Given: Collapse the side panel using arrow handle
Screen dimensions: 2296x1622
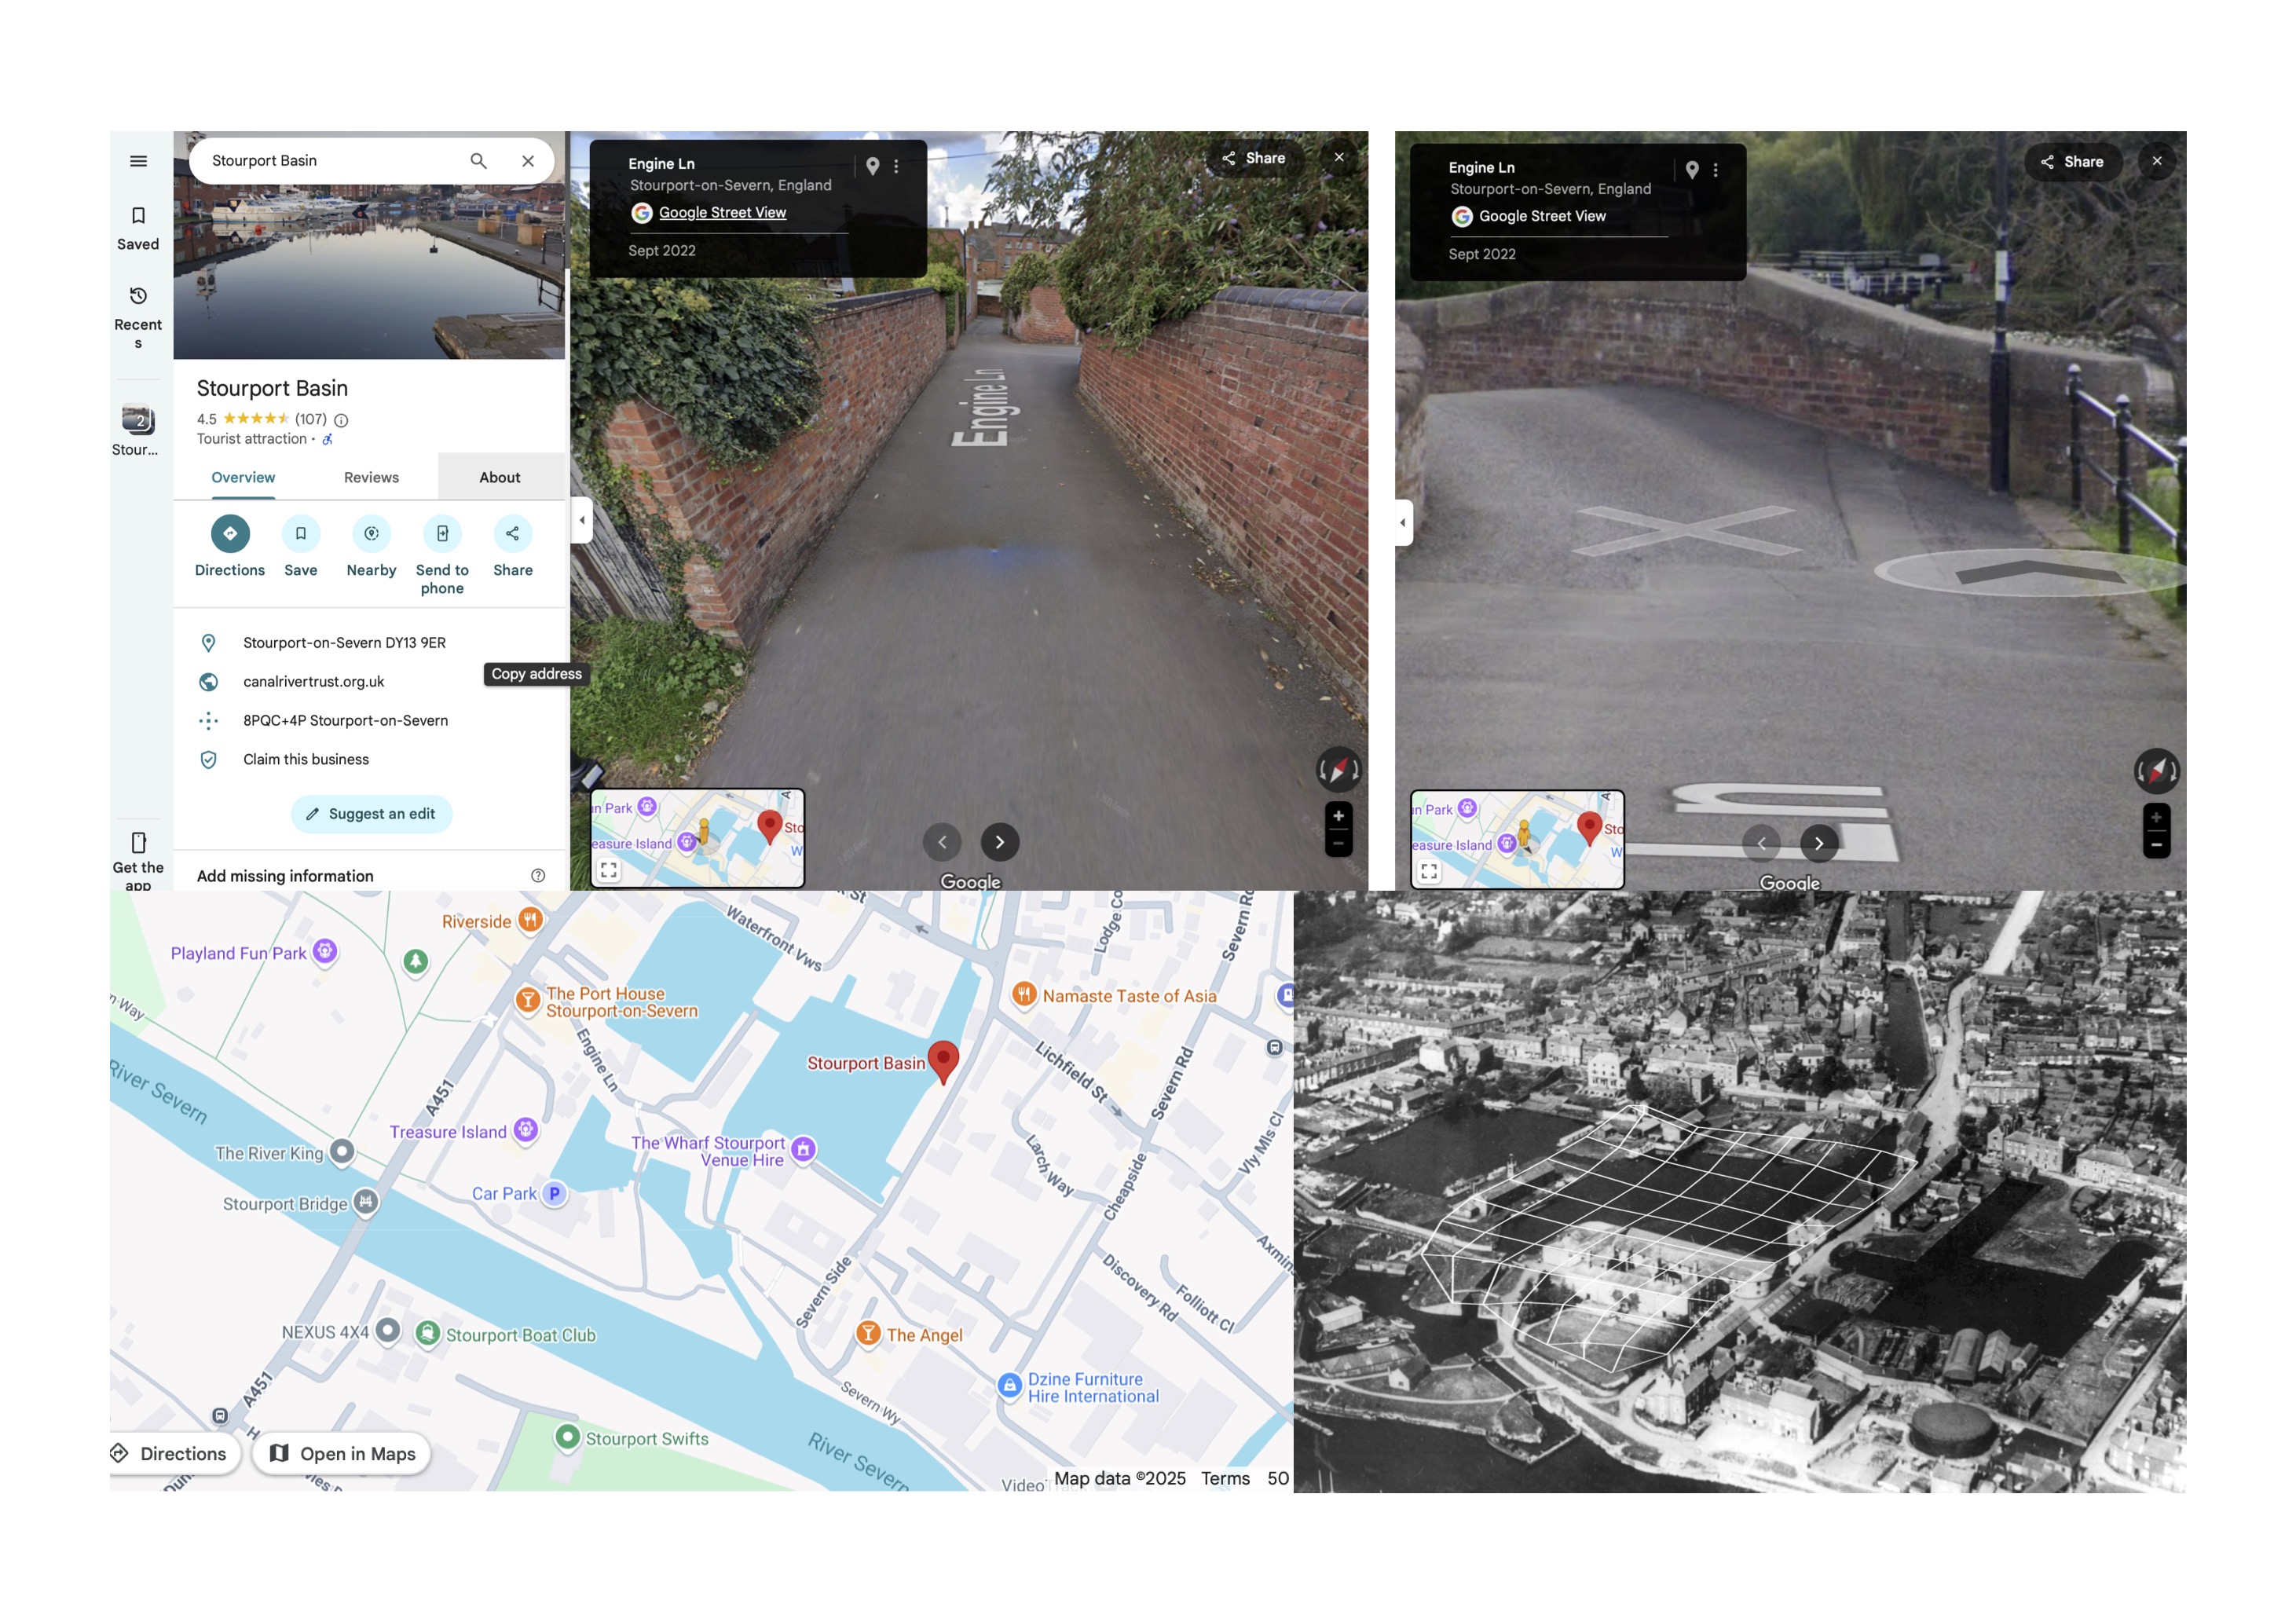Looking at the screenshot, I should point(582,520).
